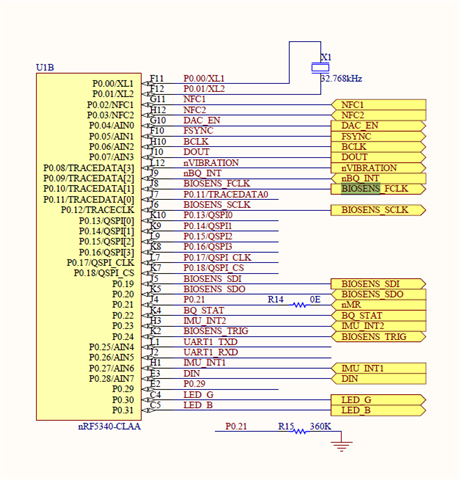Select the nMR port symbol
Image resolution: width=461 pixels, height=480 pixels.
[378, 305]
